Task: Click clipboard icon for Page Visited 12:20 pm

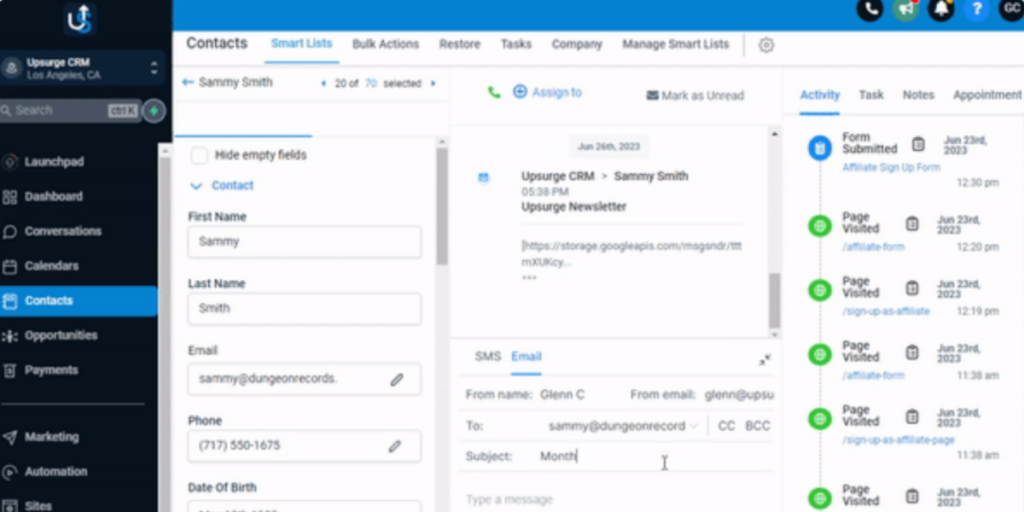Action: (x=912, y=224)
